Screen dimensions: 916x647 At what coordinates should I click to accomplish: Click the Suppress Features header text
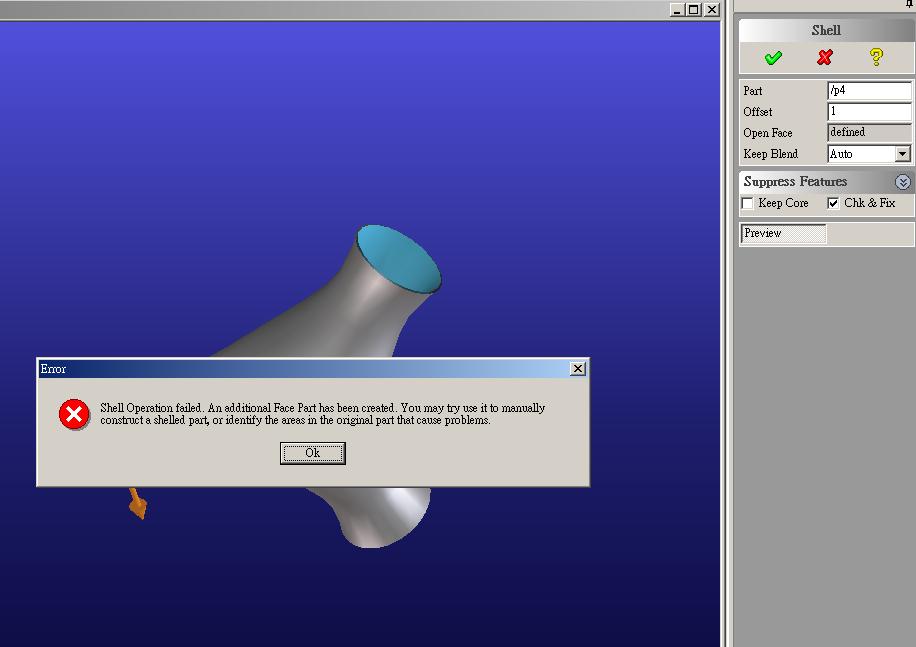pyautogui.click(x=795, y=182)
